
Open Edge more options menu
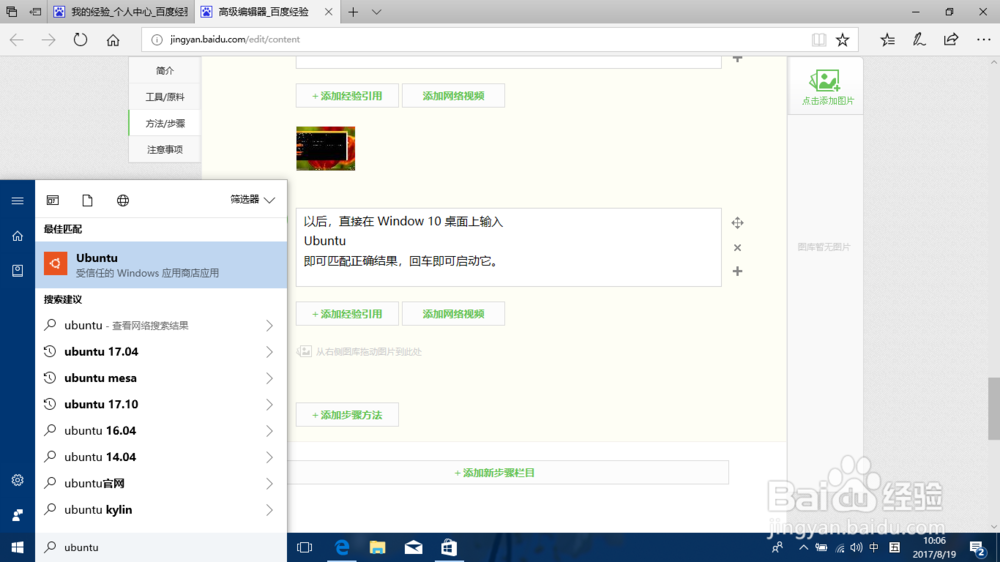click(x=983, y=40)
